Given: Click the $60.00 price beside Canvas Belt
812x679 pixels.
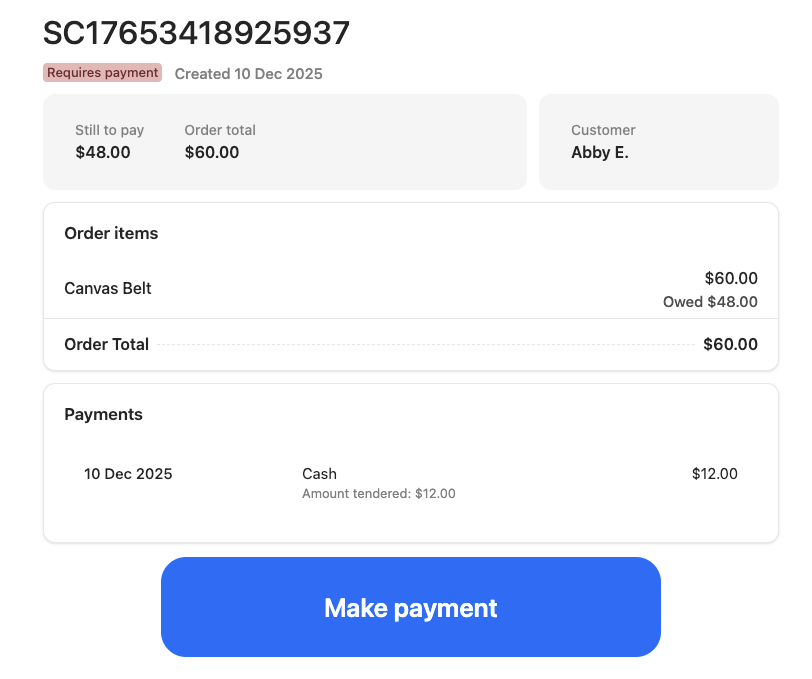Looking at the screenshot, I should pos(730,278).
